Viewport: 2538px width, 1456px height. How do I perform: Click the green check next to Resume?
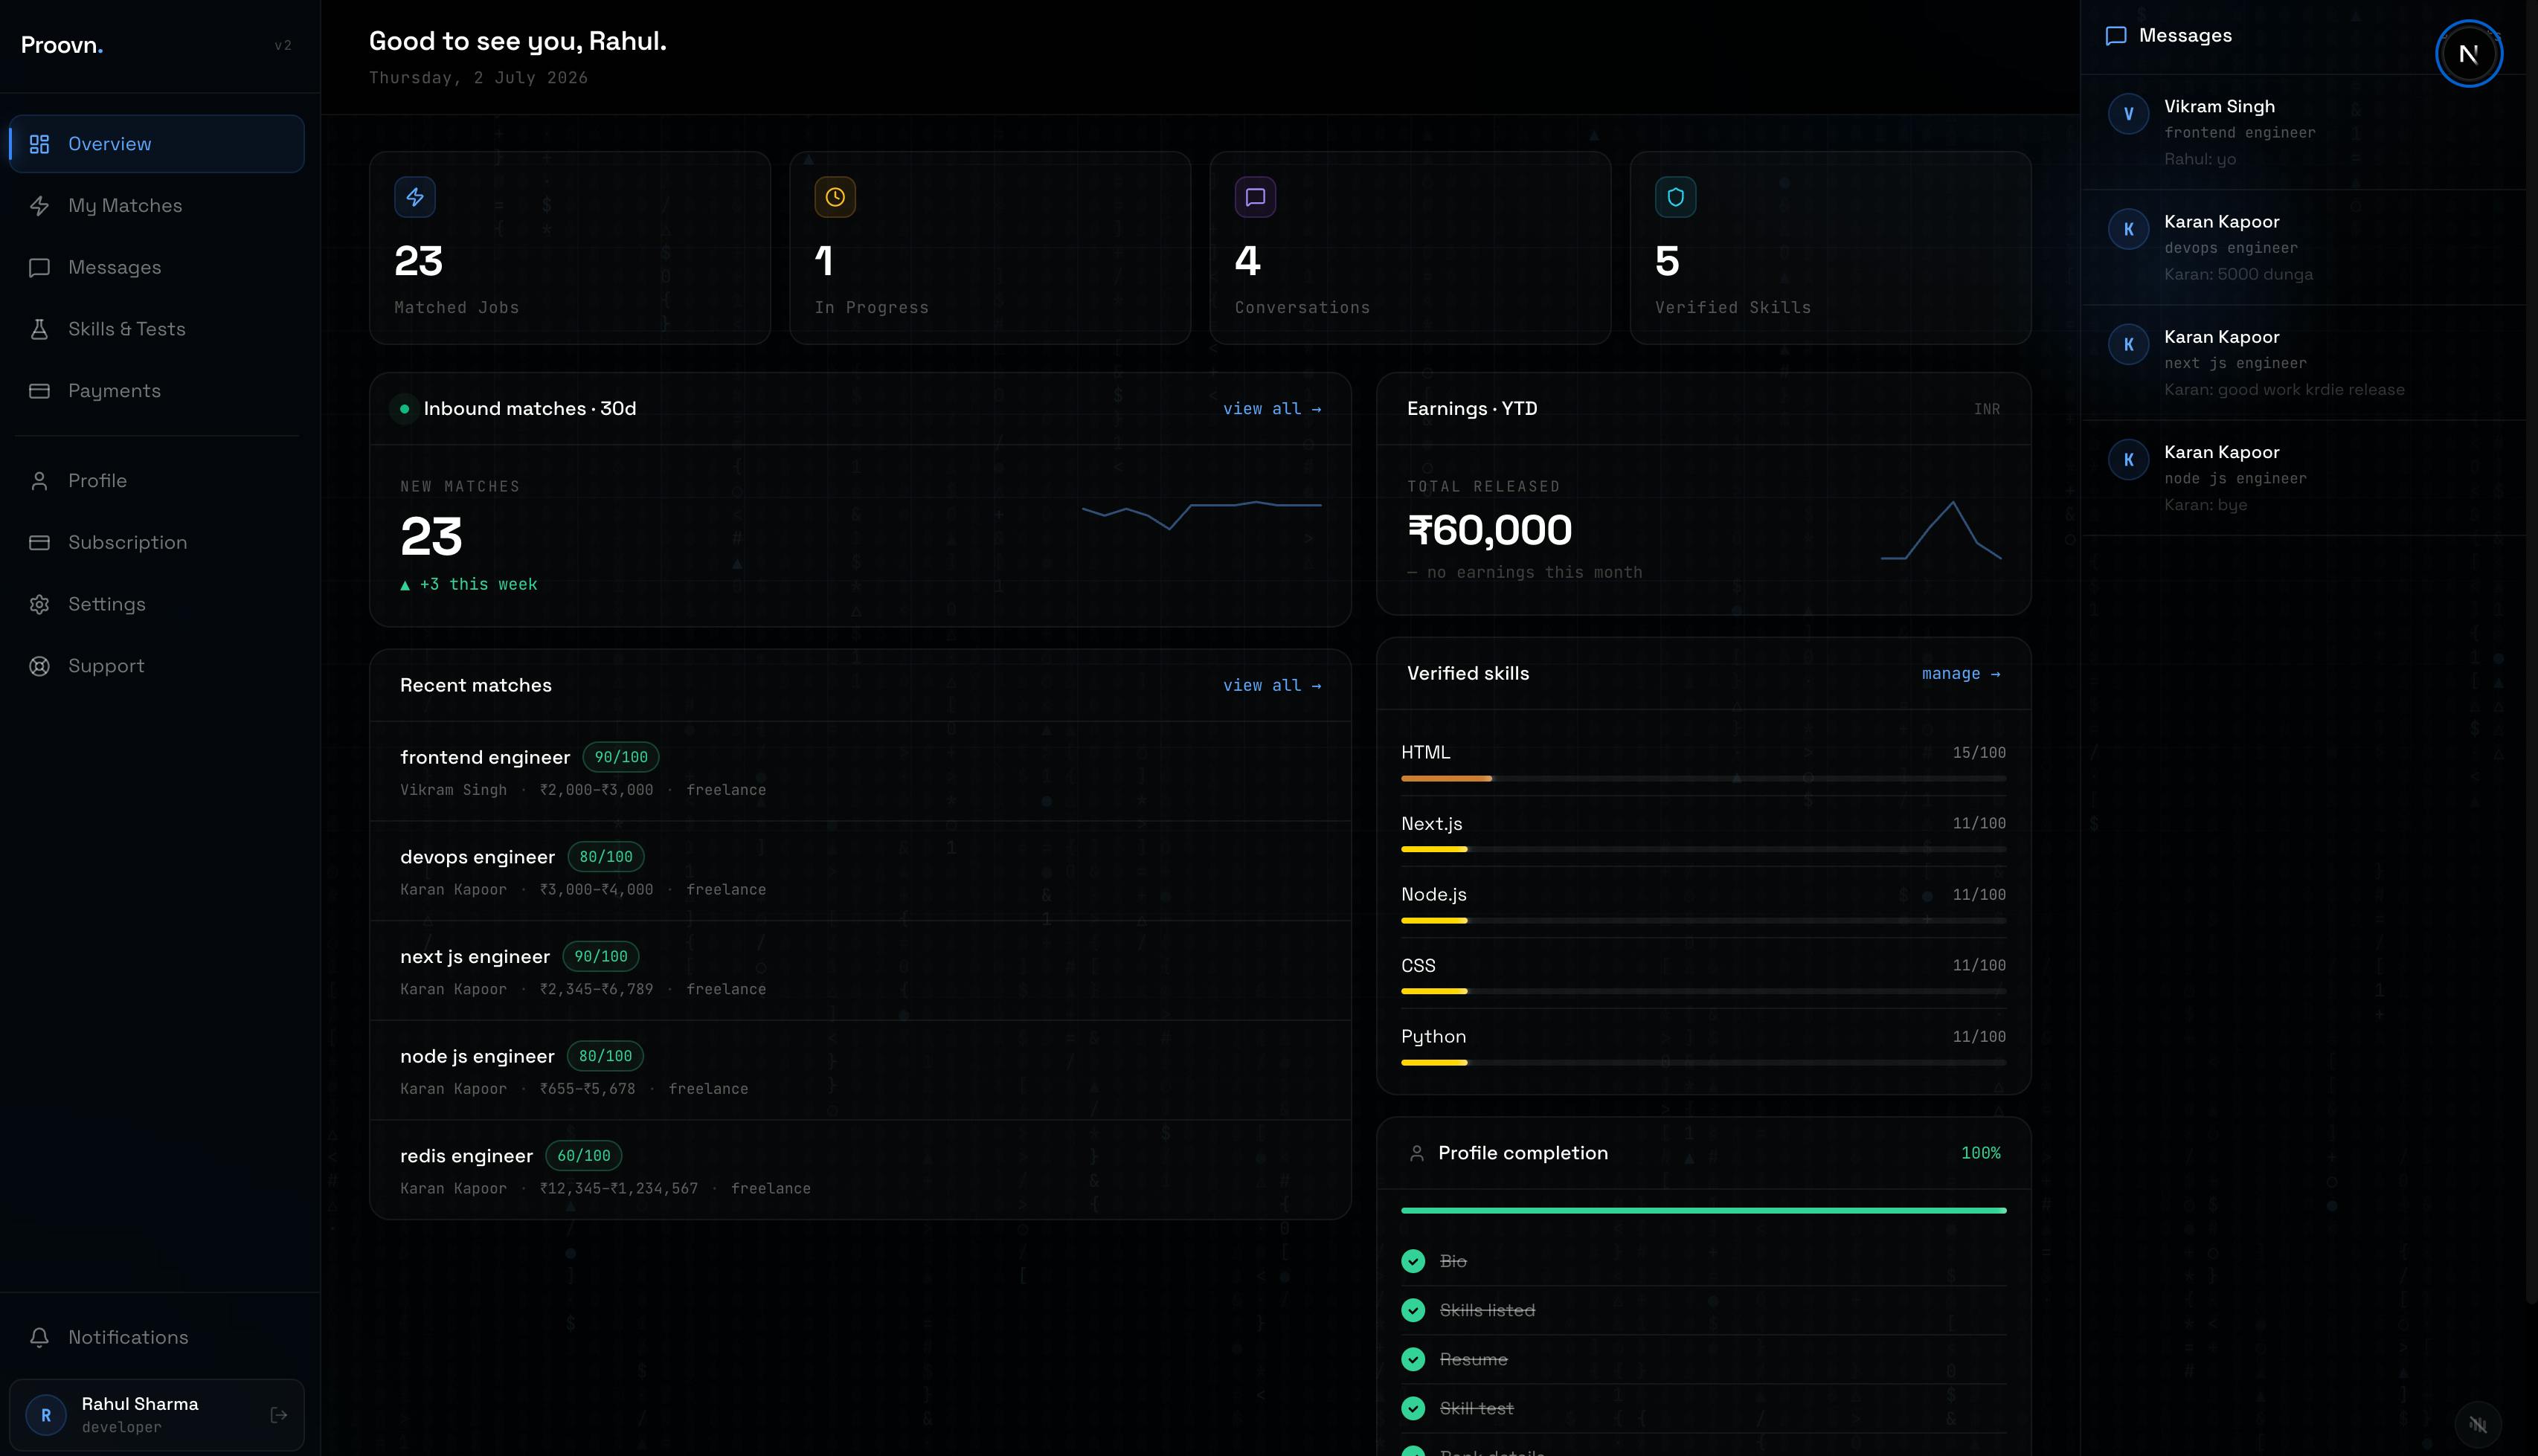[1413, 1359]
